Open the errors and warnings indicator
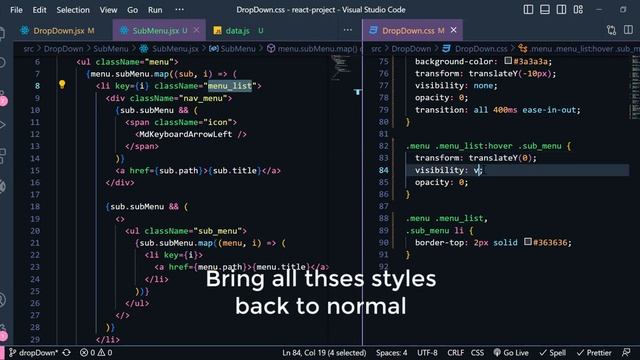 coord(96,353)
